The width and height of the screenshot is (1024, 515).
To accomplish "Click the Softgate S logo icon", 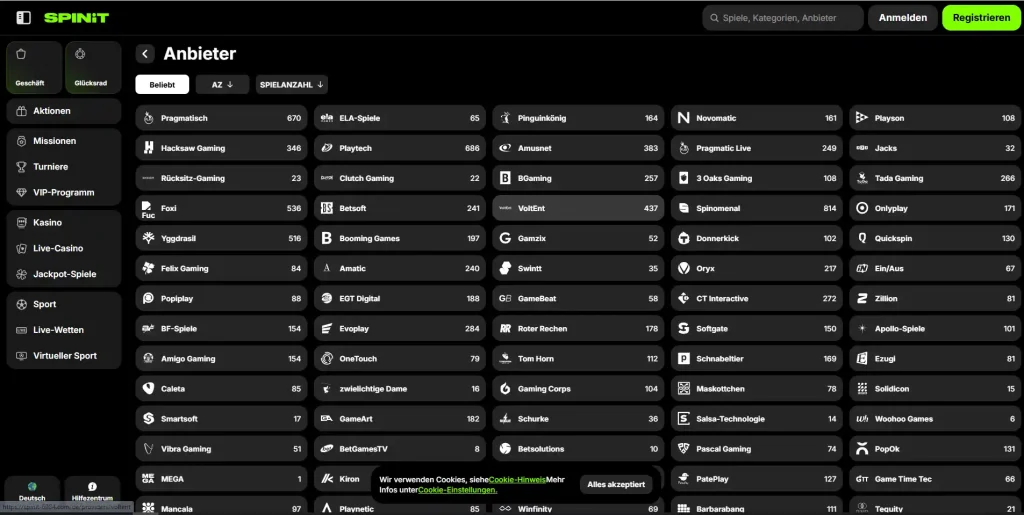I will click(684, 328).
